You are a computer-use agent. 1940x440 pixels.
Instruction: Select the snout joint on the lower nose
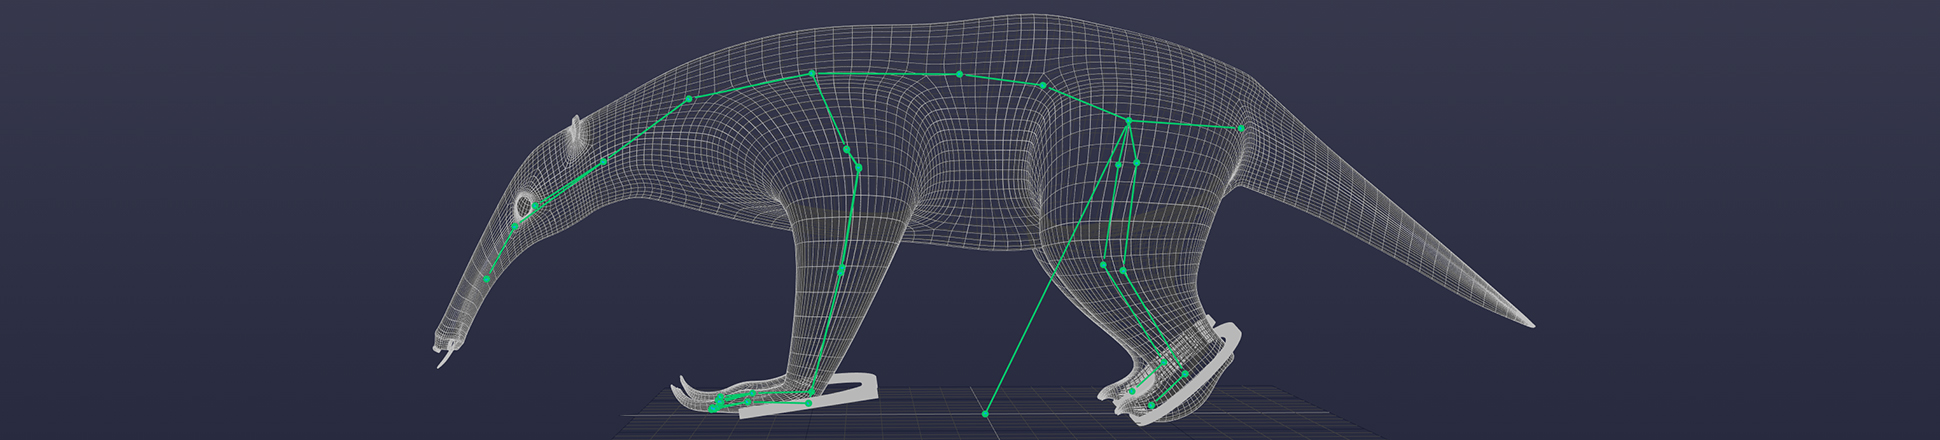(x=487, y=279)
